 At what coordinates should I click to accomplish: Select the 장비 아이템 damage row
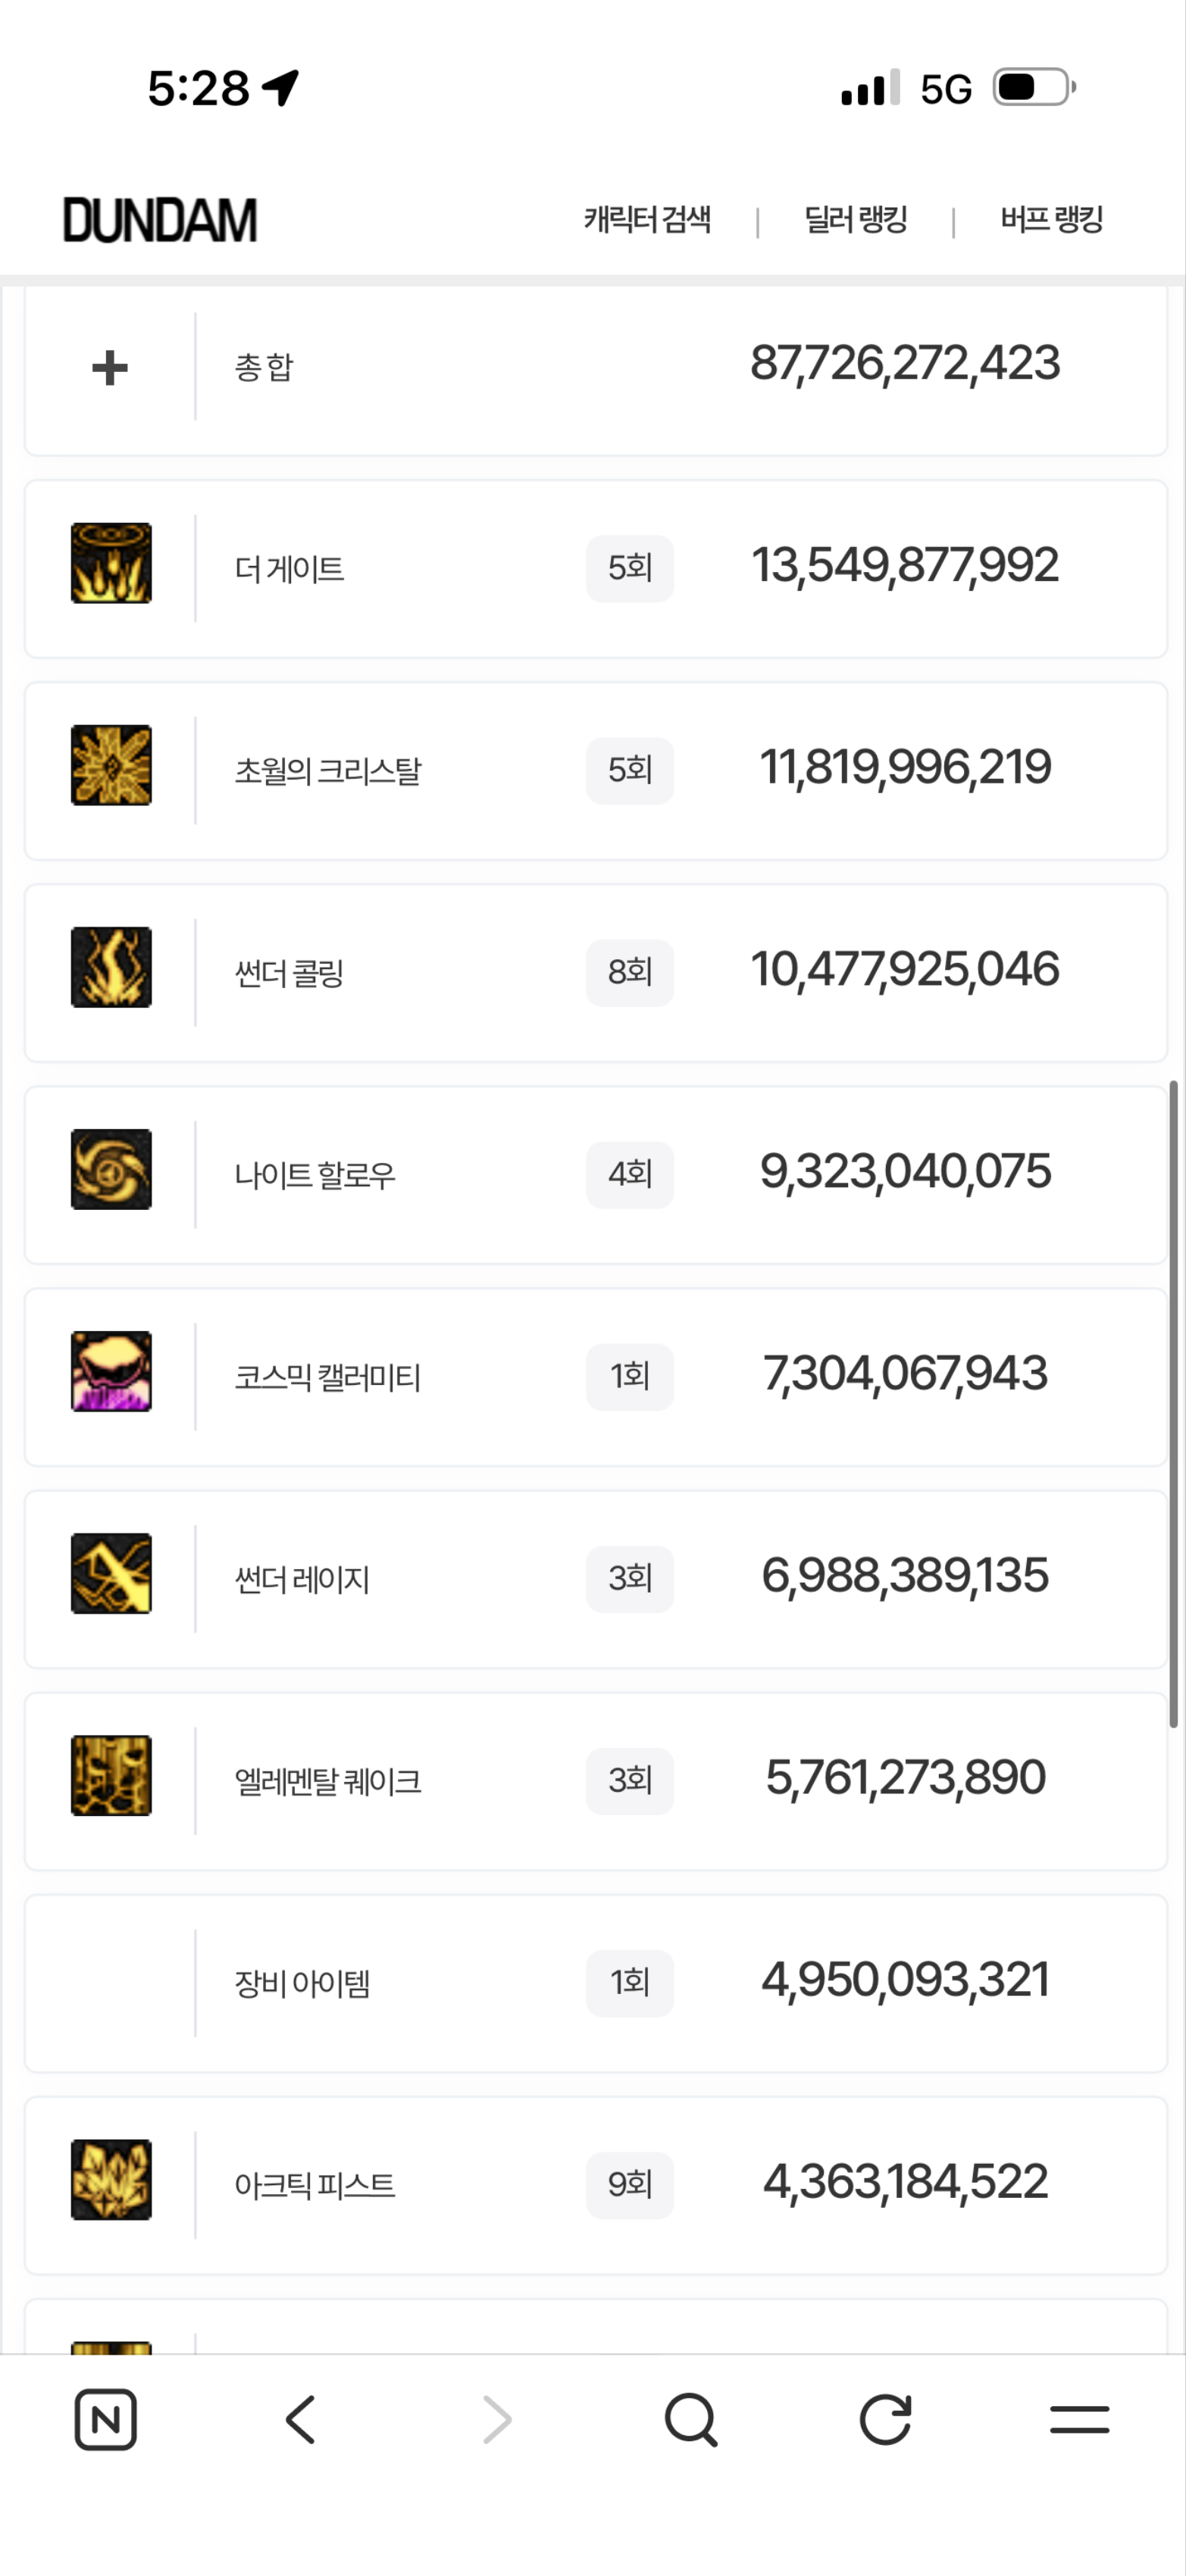point(596,1983)
